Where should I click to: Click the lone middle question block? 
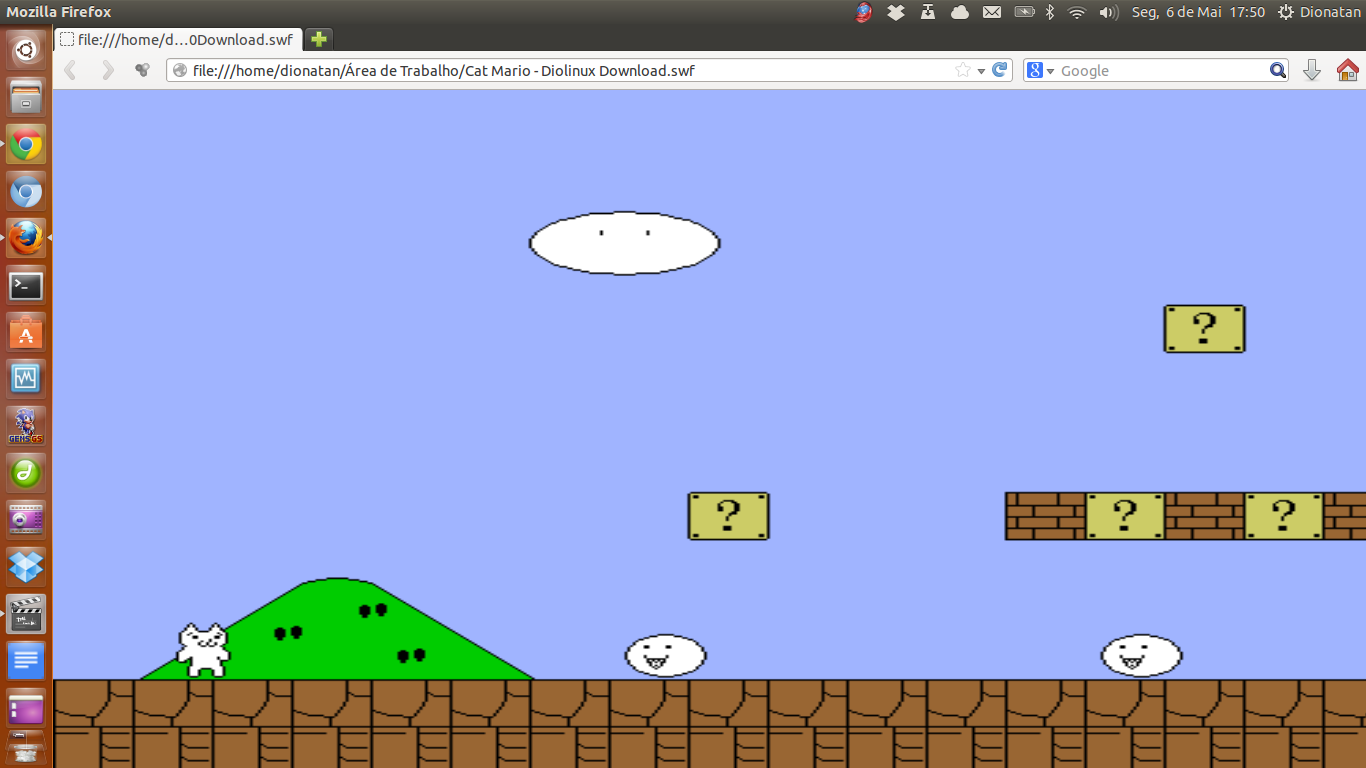728,516
